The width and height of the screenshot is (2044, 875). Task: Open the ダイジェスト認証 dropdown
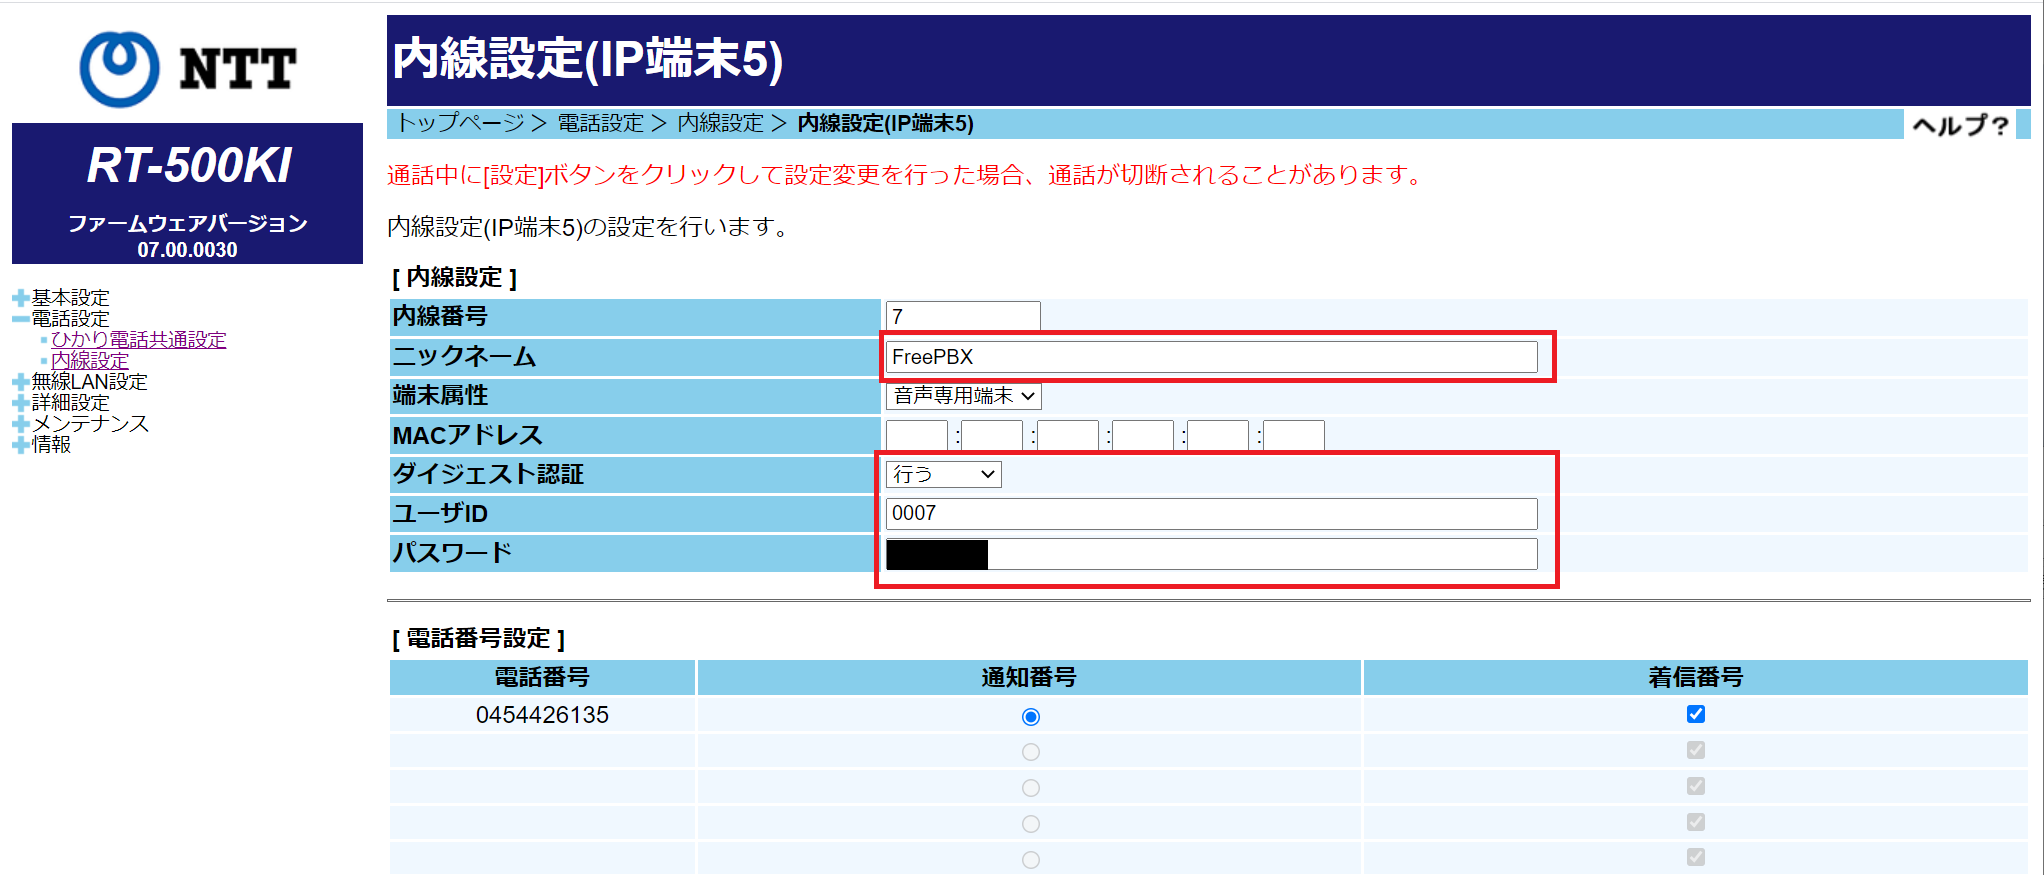(x=943, y=474)
